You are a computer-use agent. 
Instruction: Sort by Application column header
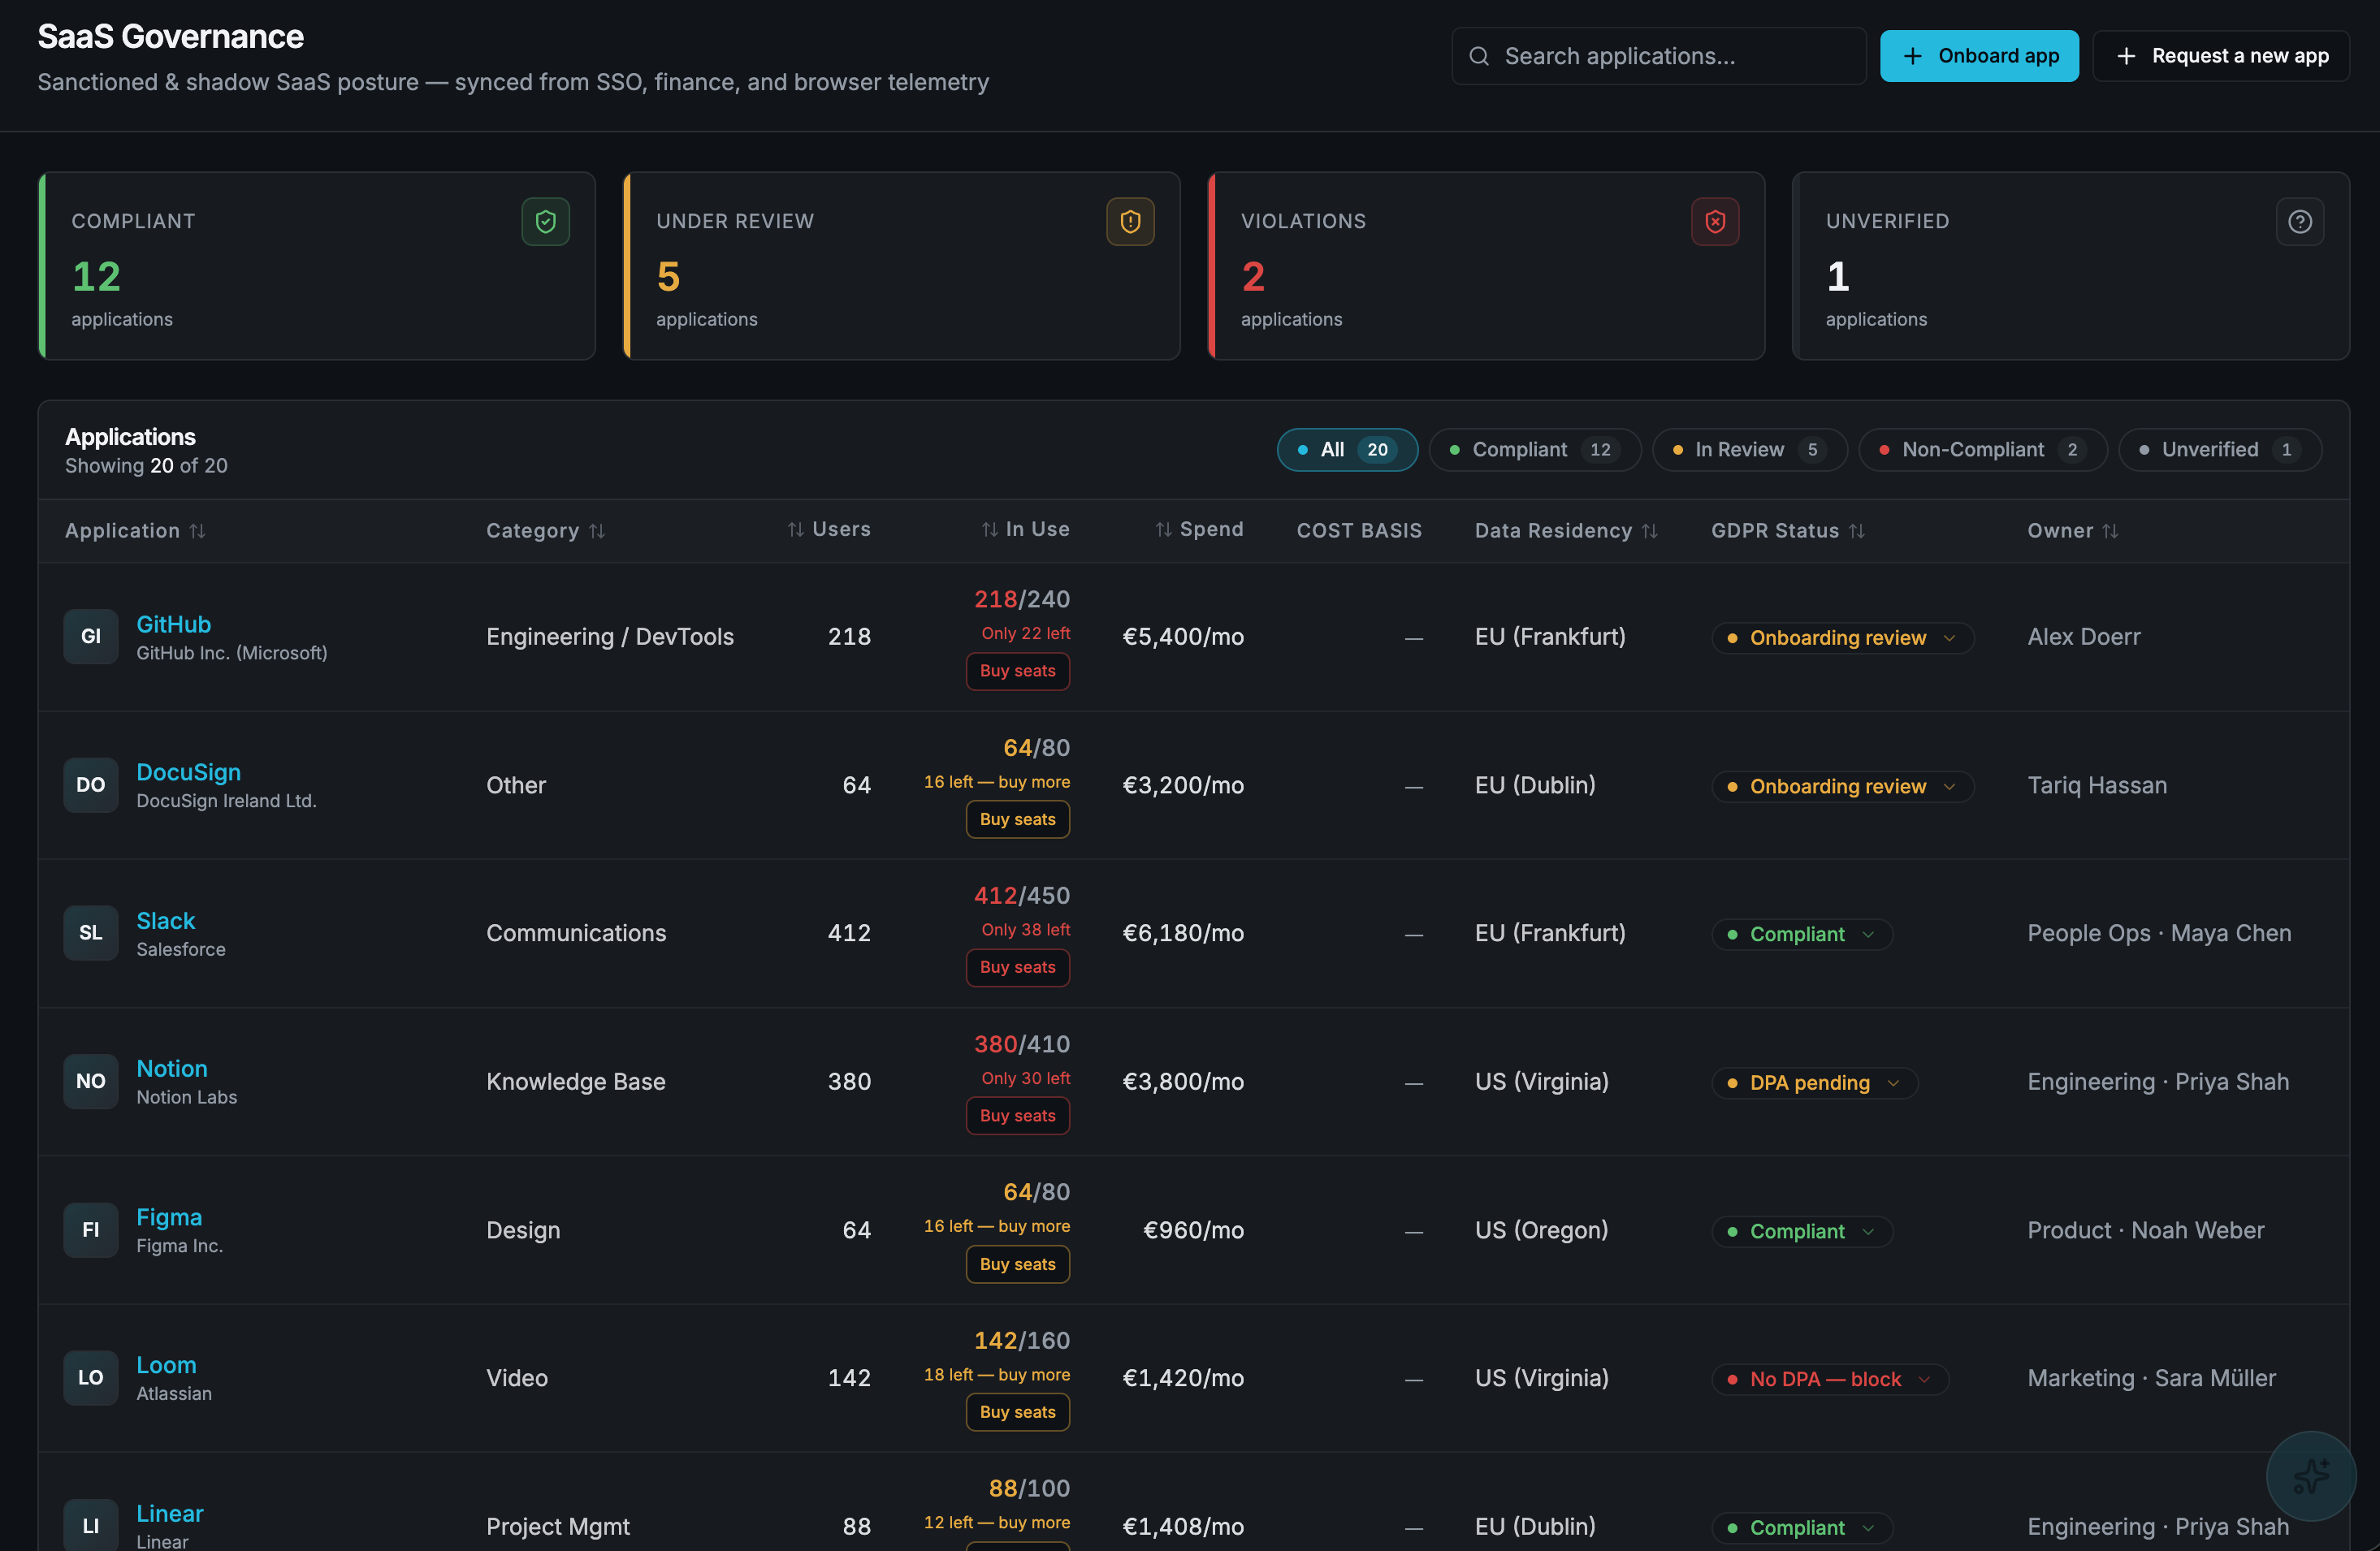tap(135, 530)
